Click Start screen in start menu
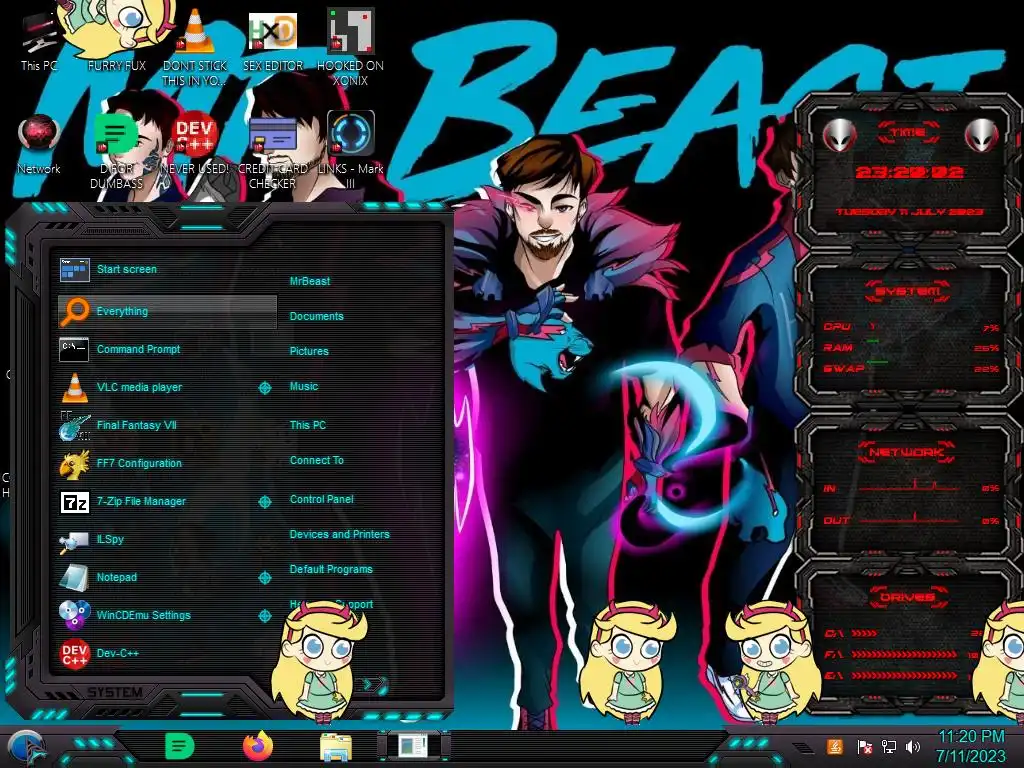Viewport: 1024px width, 768px height. [167, 269]
